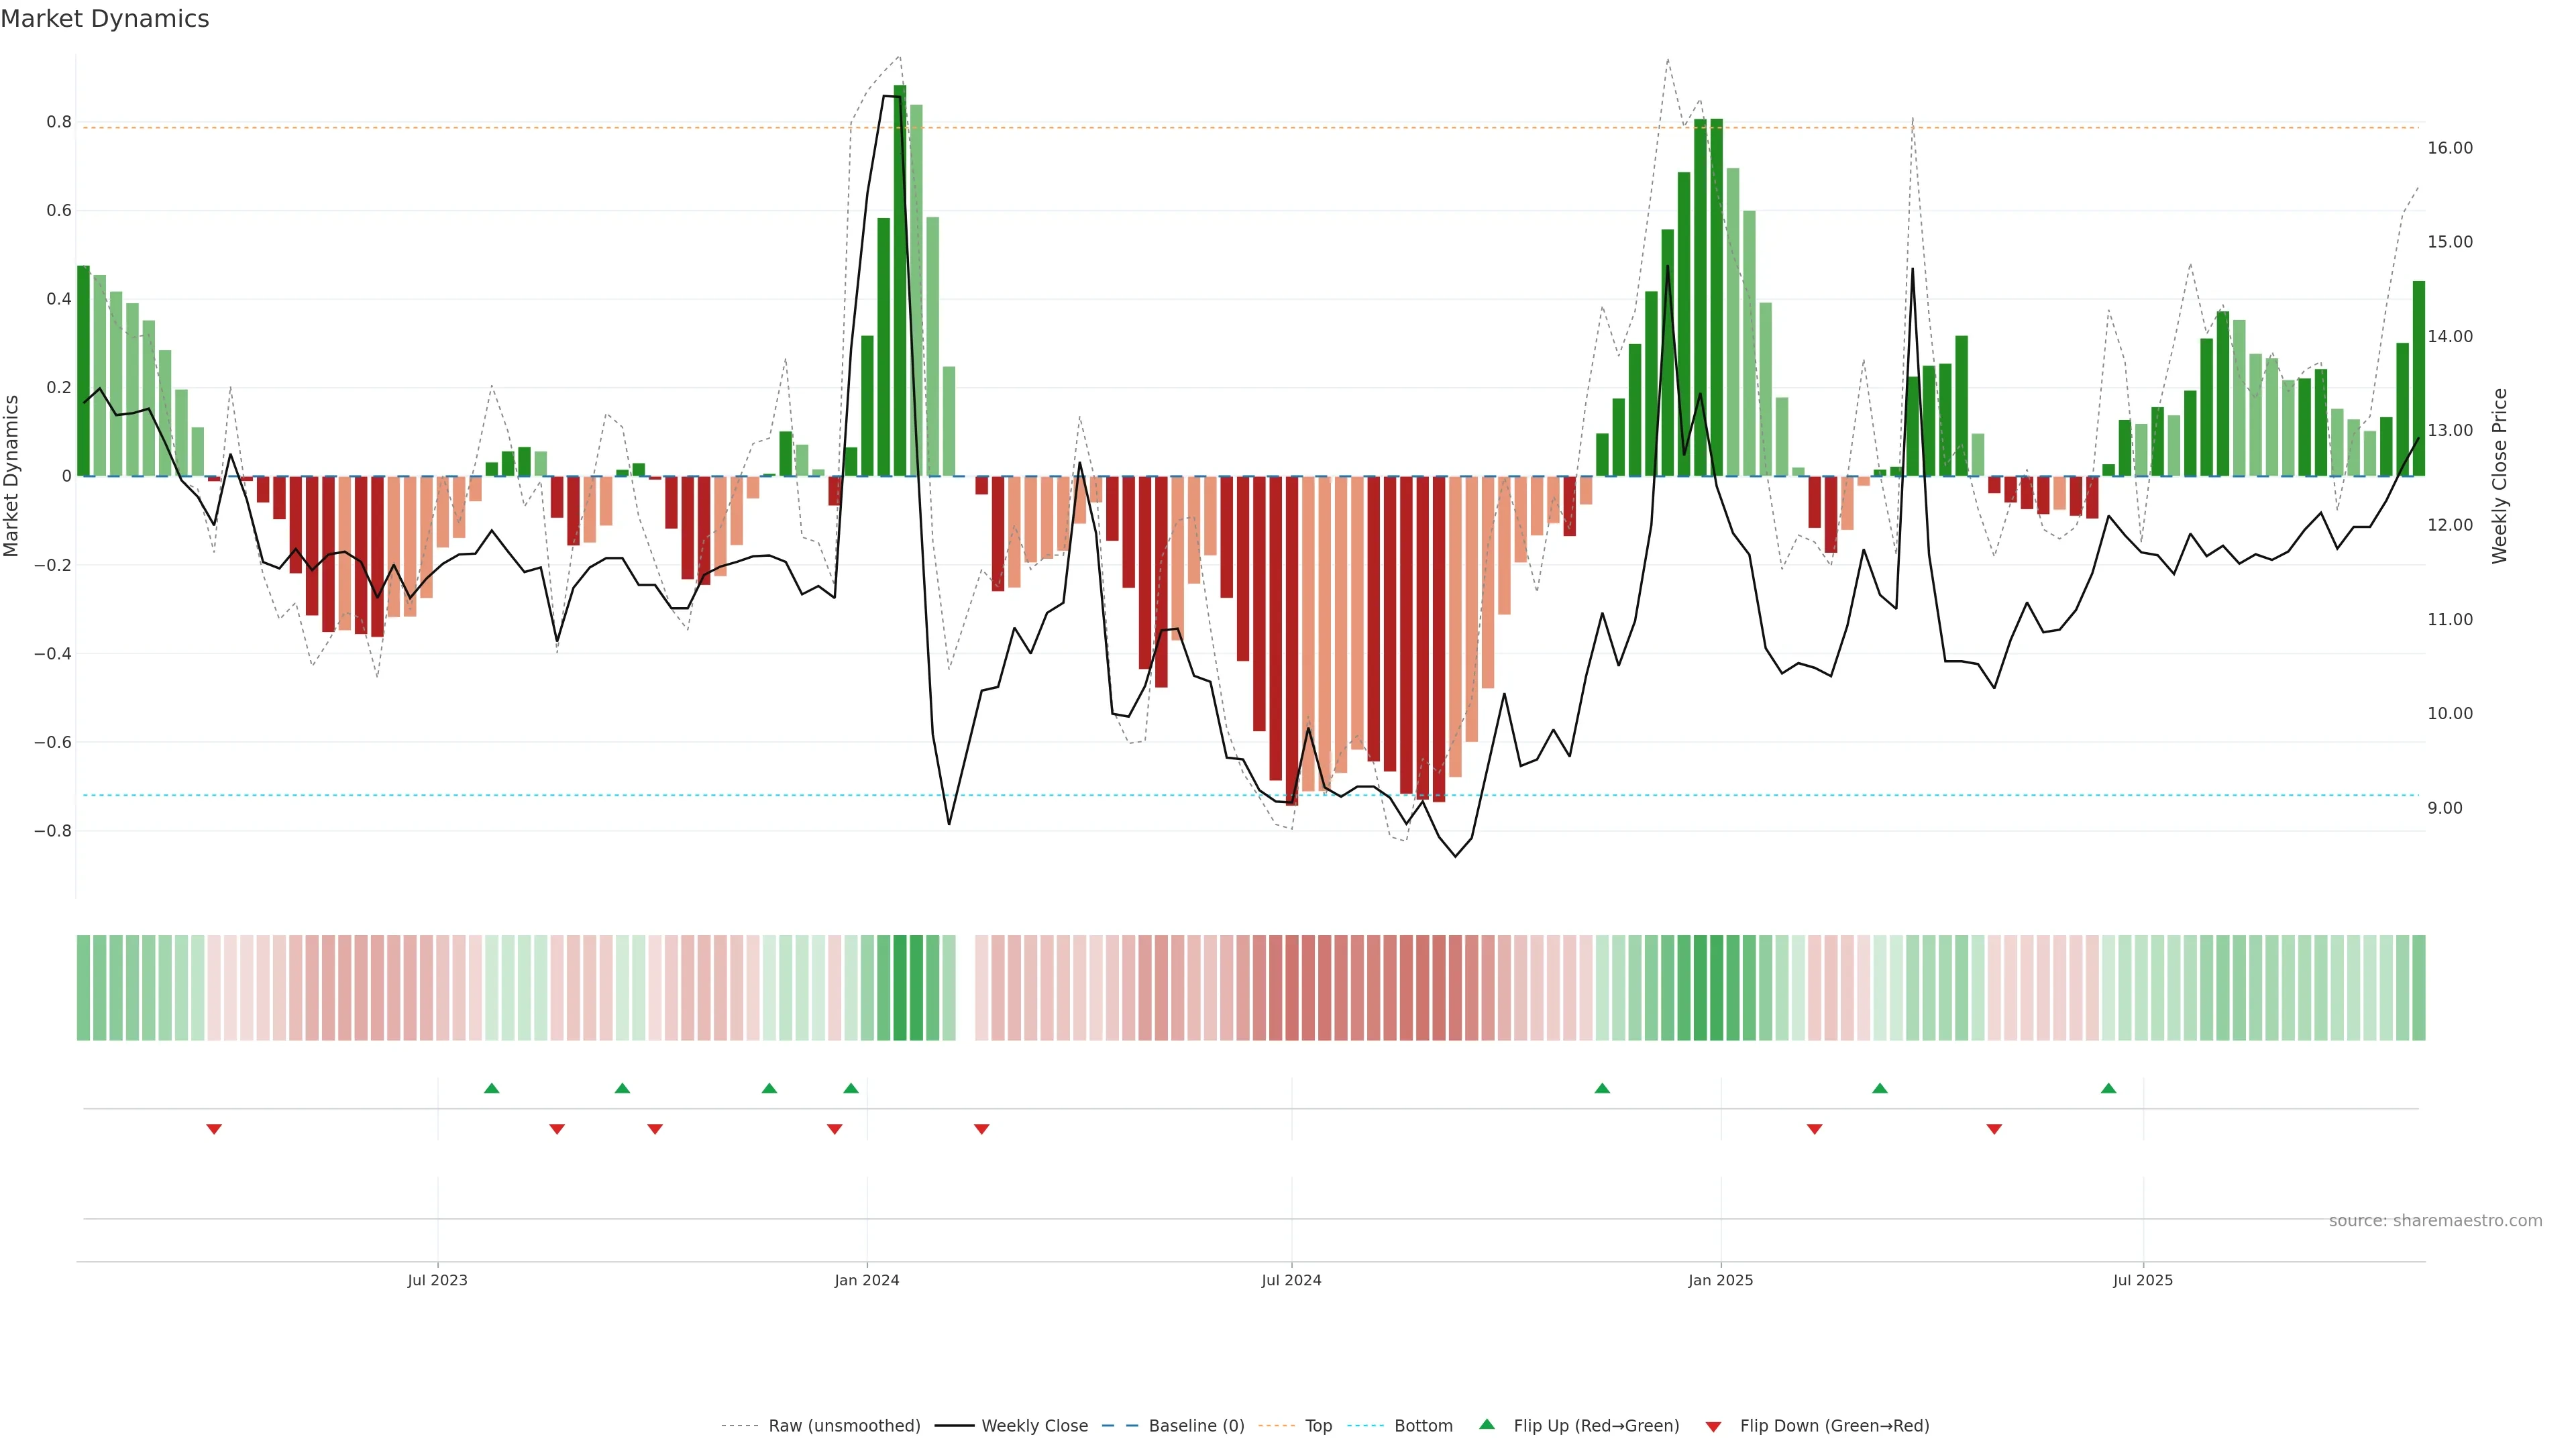The width and height of the screenshot is (2576, 1449).
Task: Click the Flip Down red triangle legend icon
Action: pyautogui.click(x=1713, y=1426)
